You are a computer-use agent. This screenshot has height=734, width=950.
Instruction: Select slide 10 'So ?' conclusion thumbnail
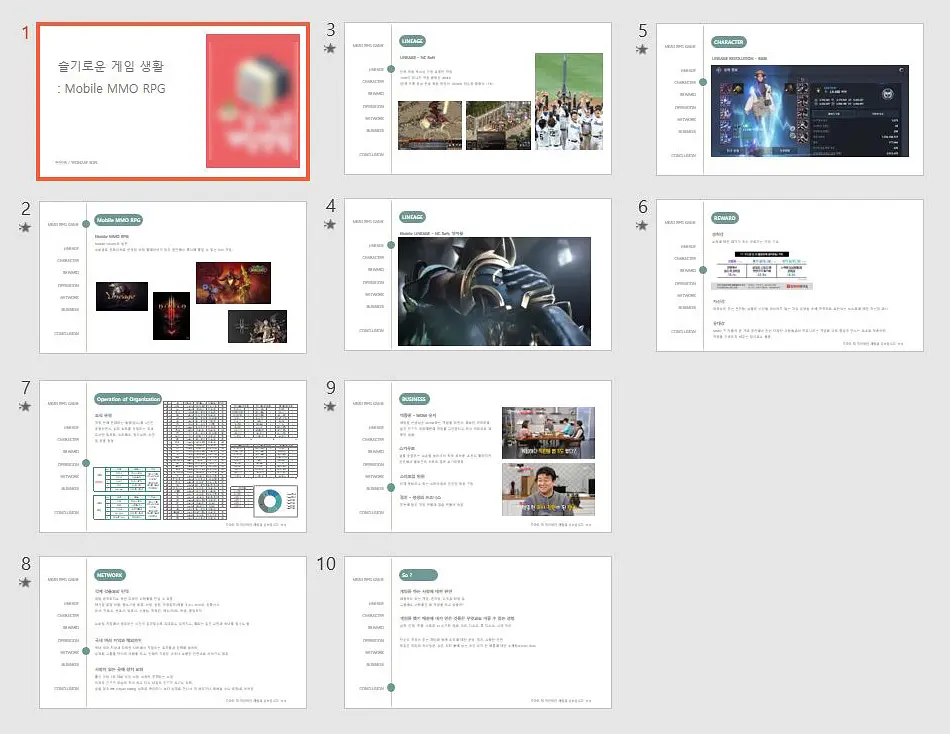click(478, 632)
